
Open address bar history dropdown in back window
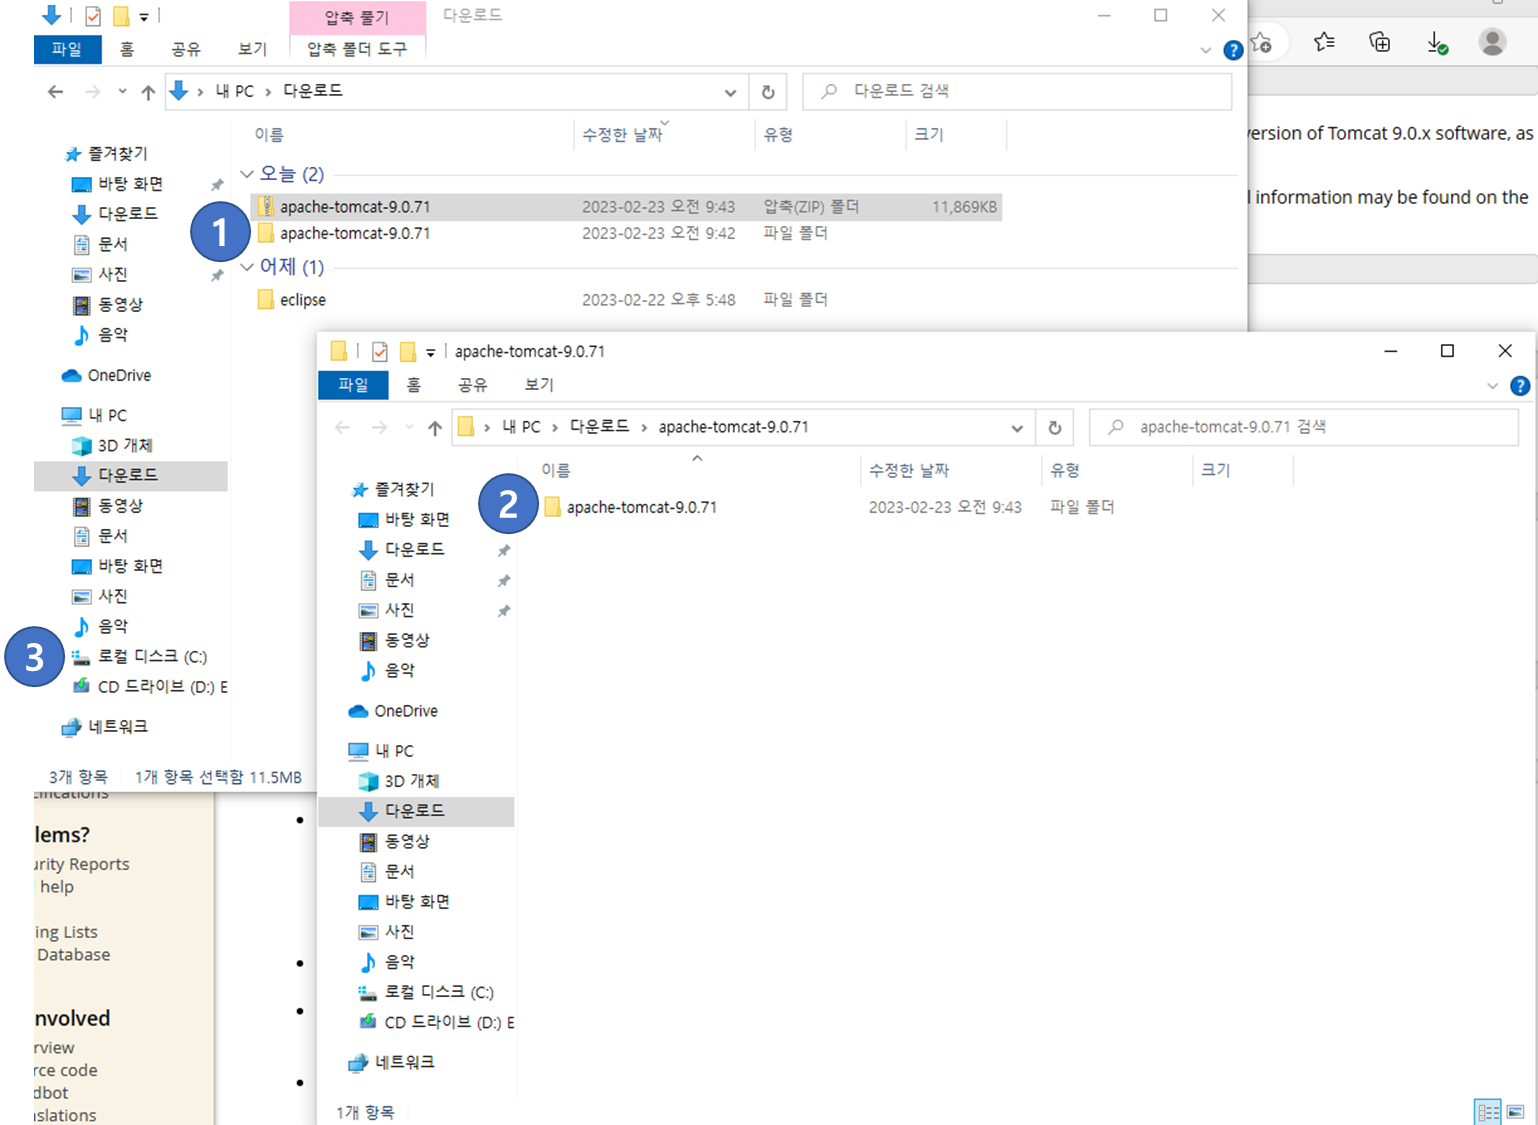pyautogui.click(x=730, y=92)
